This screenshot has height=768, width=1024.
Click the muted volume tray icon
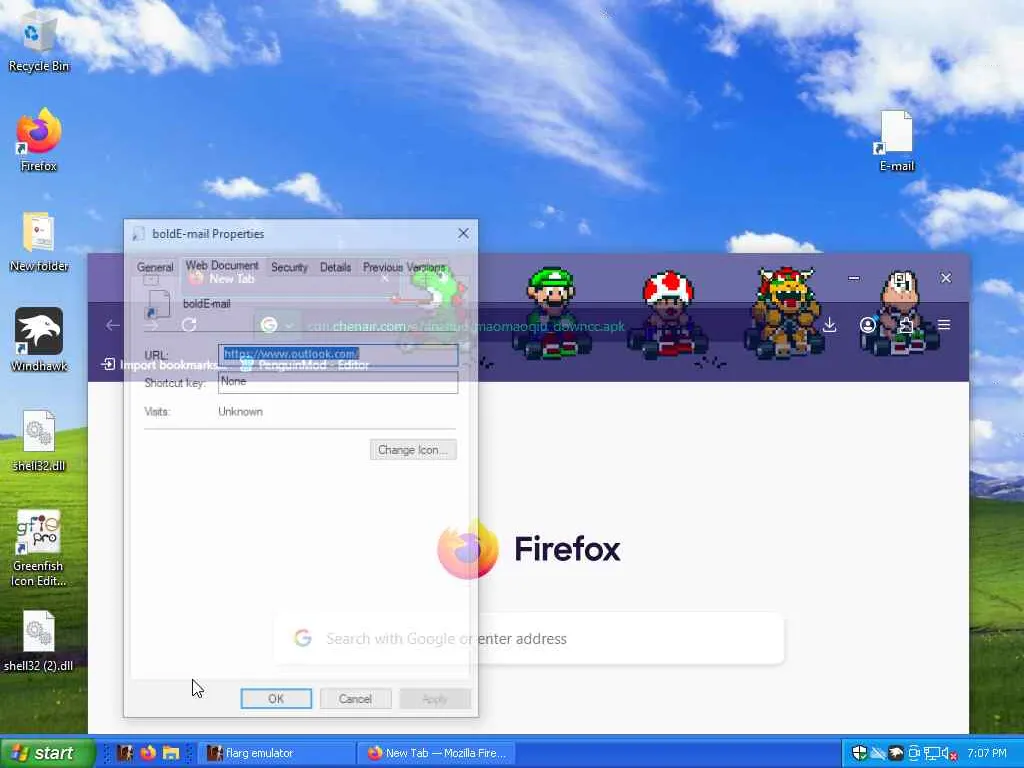point(949,753)
